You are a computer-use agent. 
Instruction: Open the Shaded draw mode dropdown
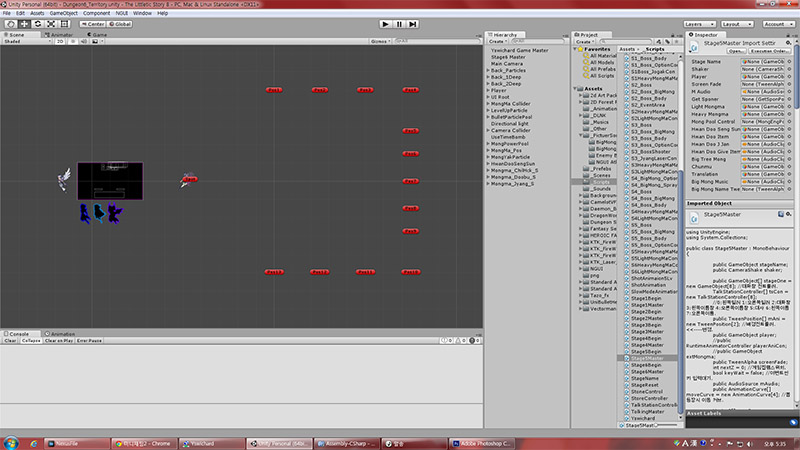tap(27, 41)
